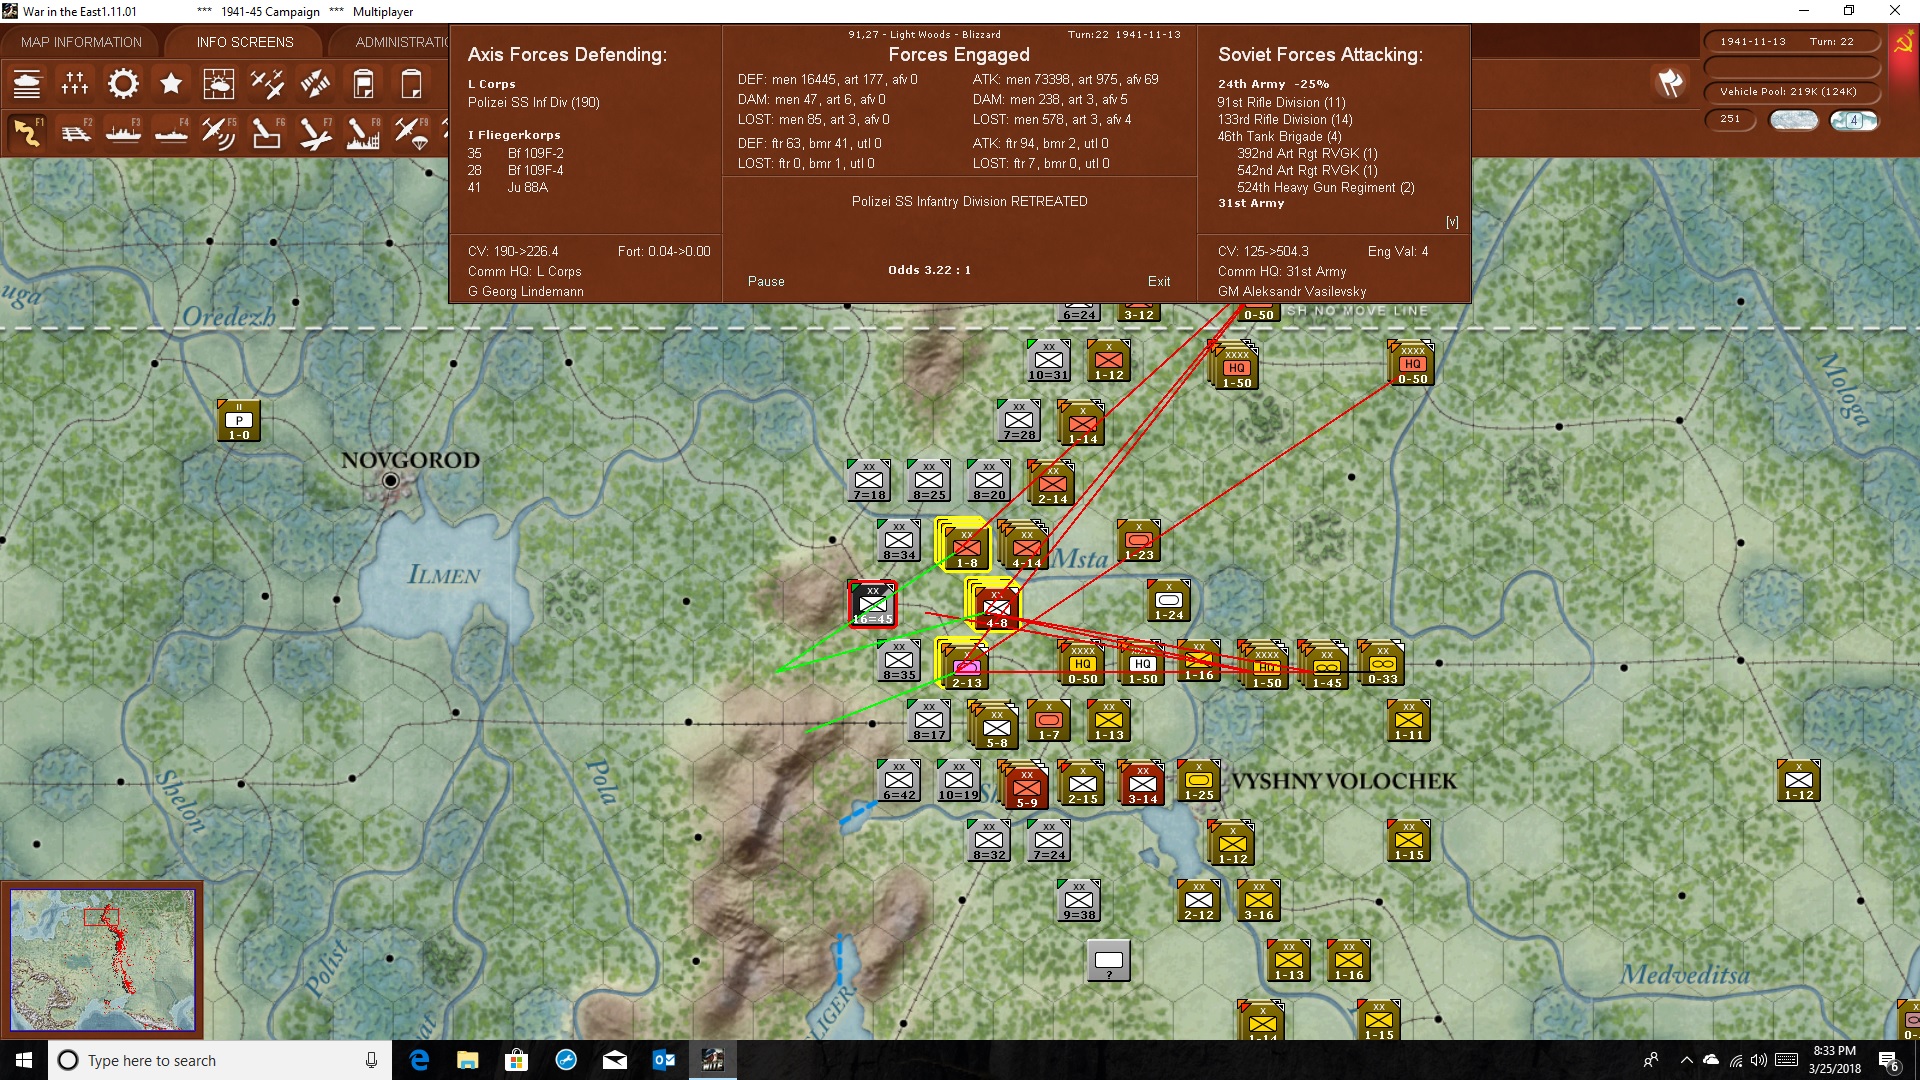The width and height of the screenshot is (1920, 1080).
Task: Select the F4 amphibious transport ship icon
Action: point(171,133)
